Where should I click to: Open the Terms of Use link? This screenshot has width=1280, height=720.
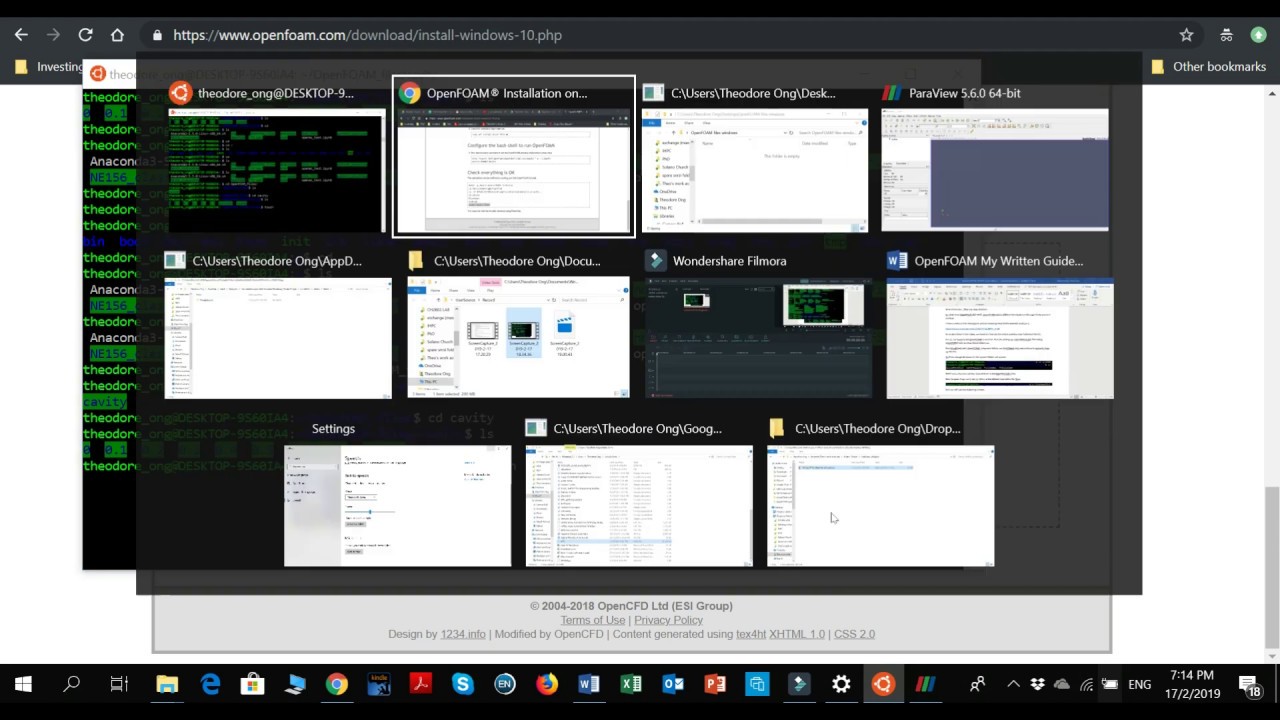(x=592, y=620)
